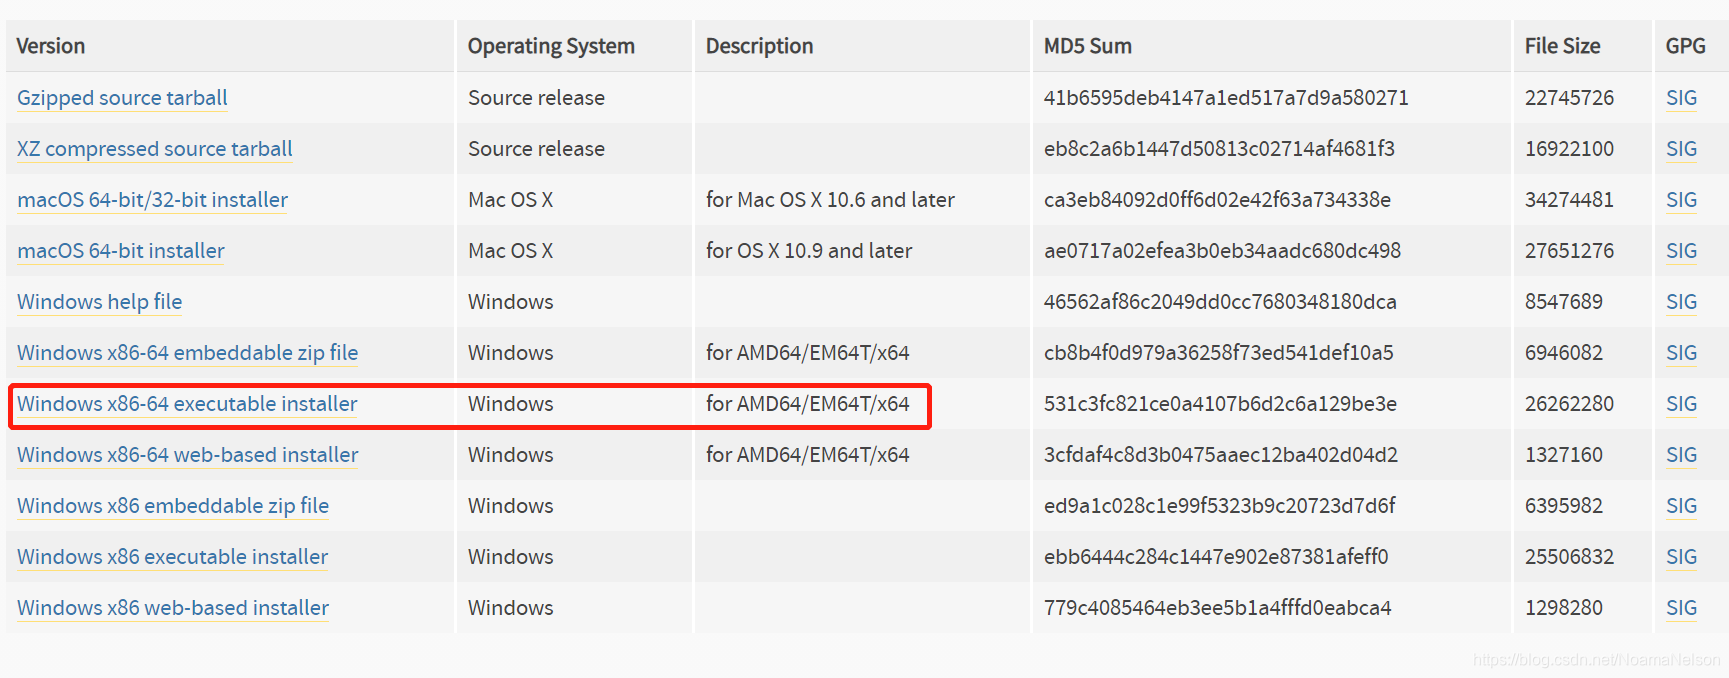Screen dimensions: 1729x678
Task: Select MD5 cb8b4f0d979a36258f73ed541def10a5
Action: [x=1219, y=353]
